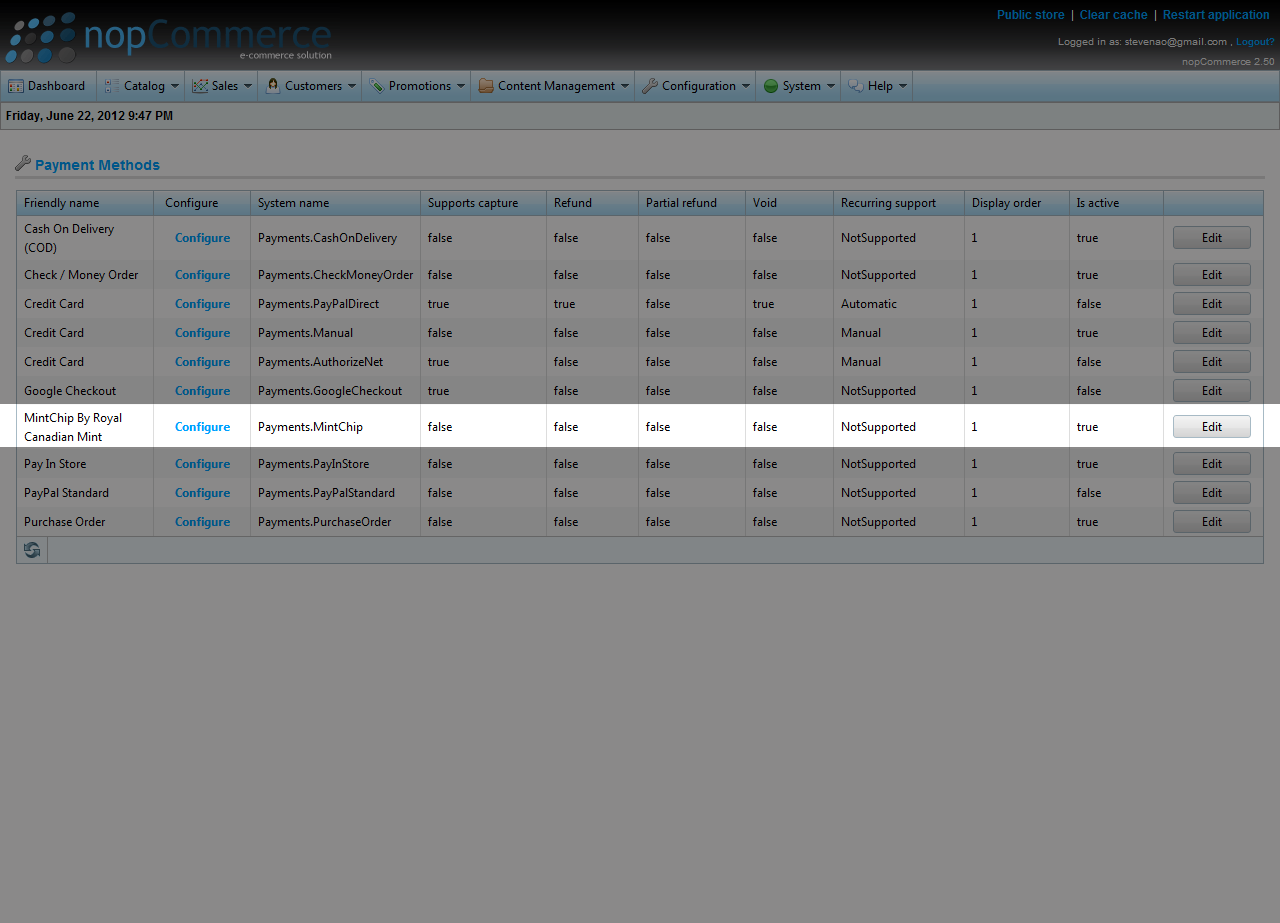Click the Dashboard menu icon
The image size is (1280, 923).
[x=15, y=86]
